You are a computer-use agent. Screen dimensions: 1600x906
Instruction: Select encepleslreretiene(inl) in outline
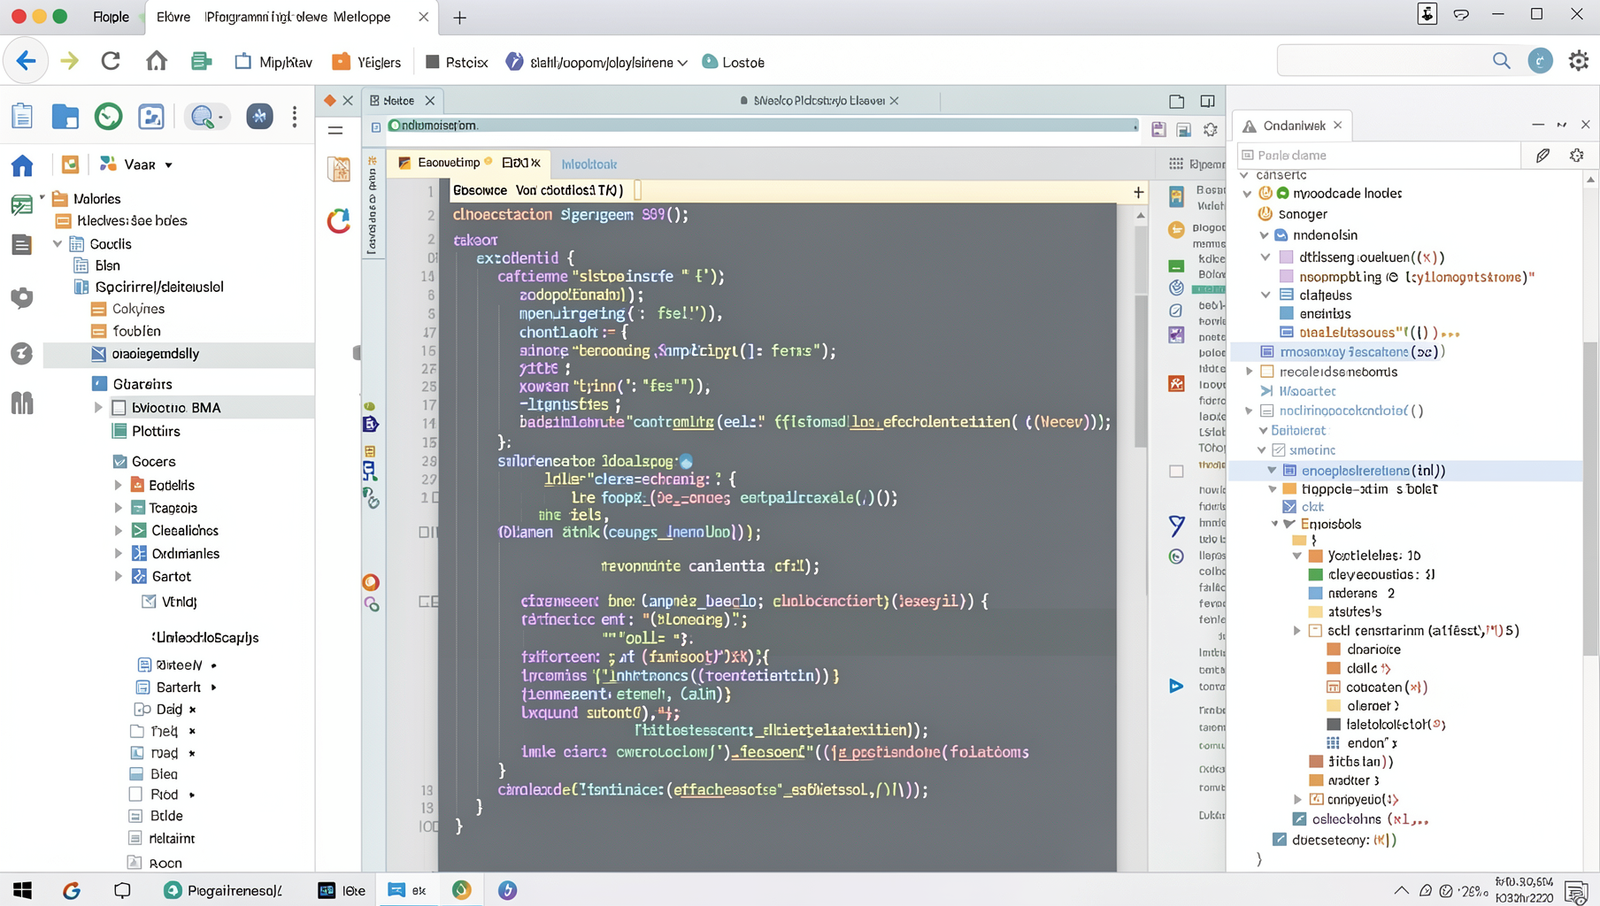1407,470
